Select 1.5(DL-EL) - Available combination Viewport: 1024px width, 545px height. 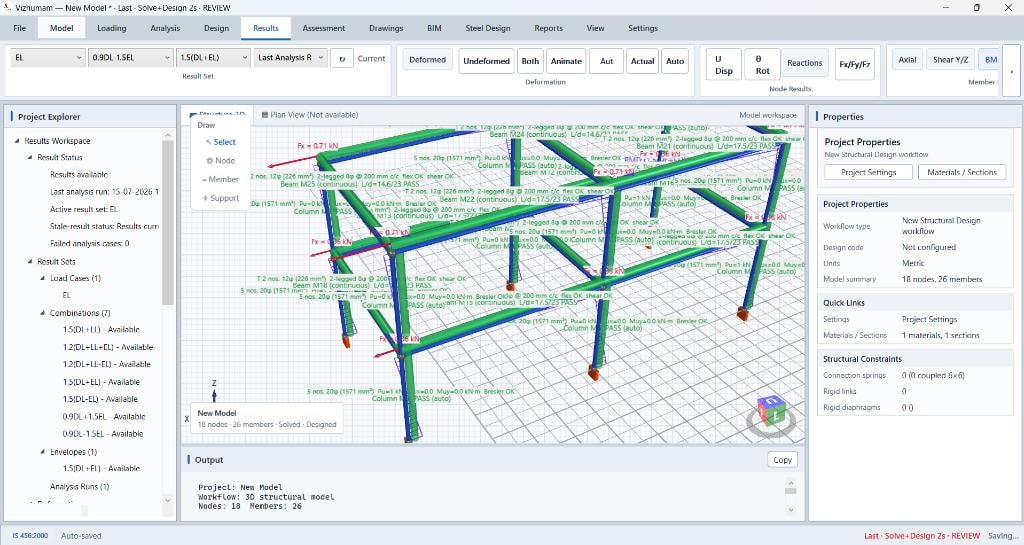[x=100, y=399]
